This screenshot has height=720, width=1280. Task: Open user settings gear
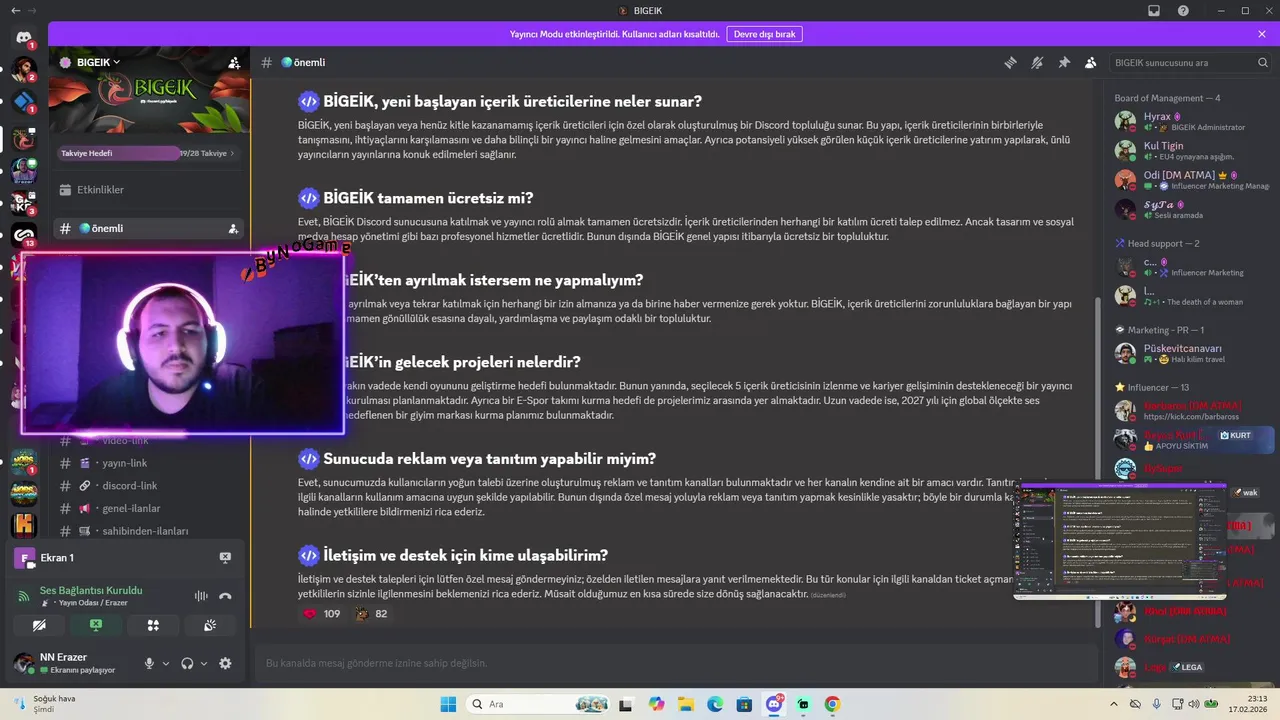(x=225, y=663)
